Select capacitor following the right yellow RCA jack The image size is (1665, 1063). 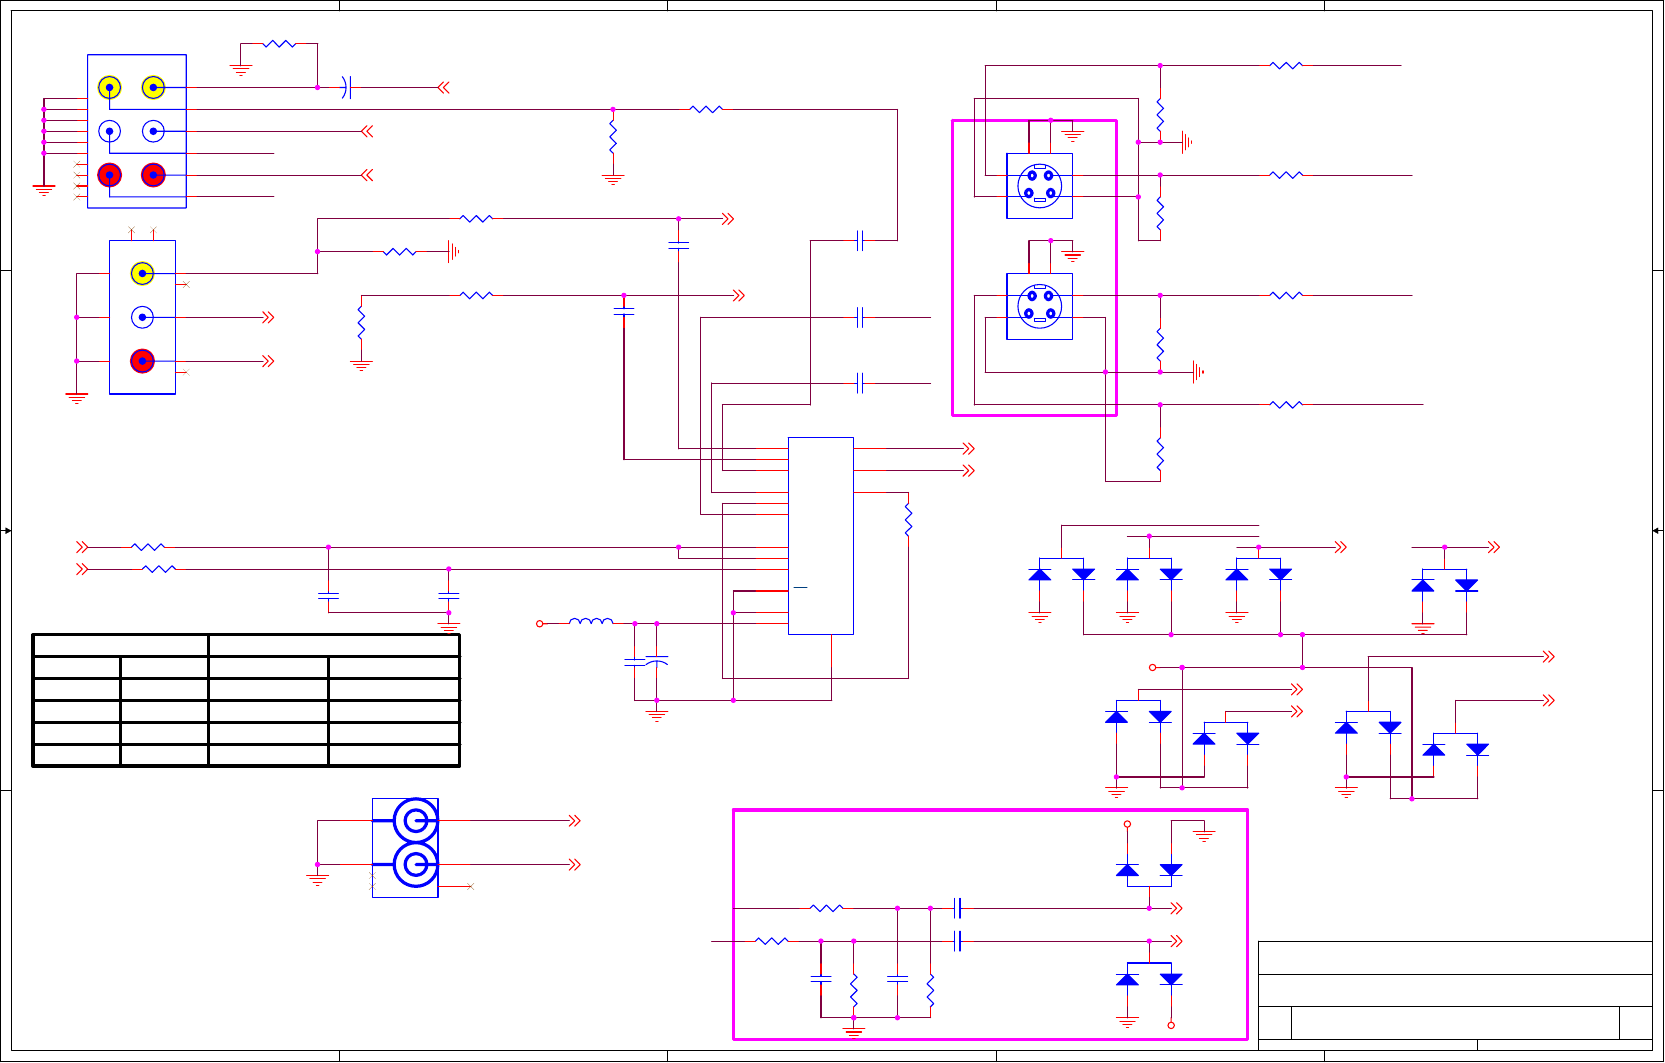(x=347, y=88)
